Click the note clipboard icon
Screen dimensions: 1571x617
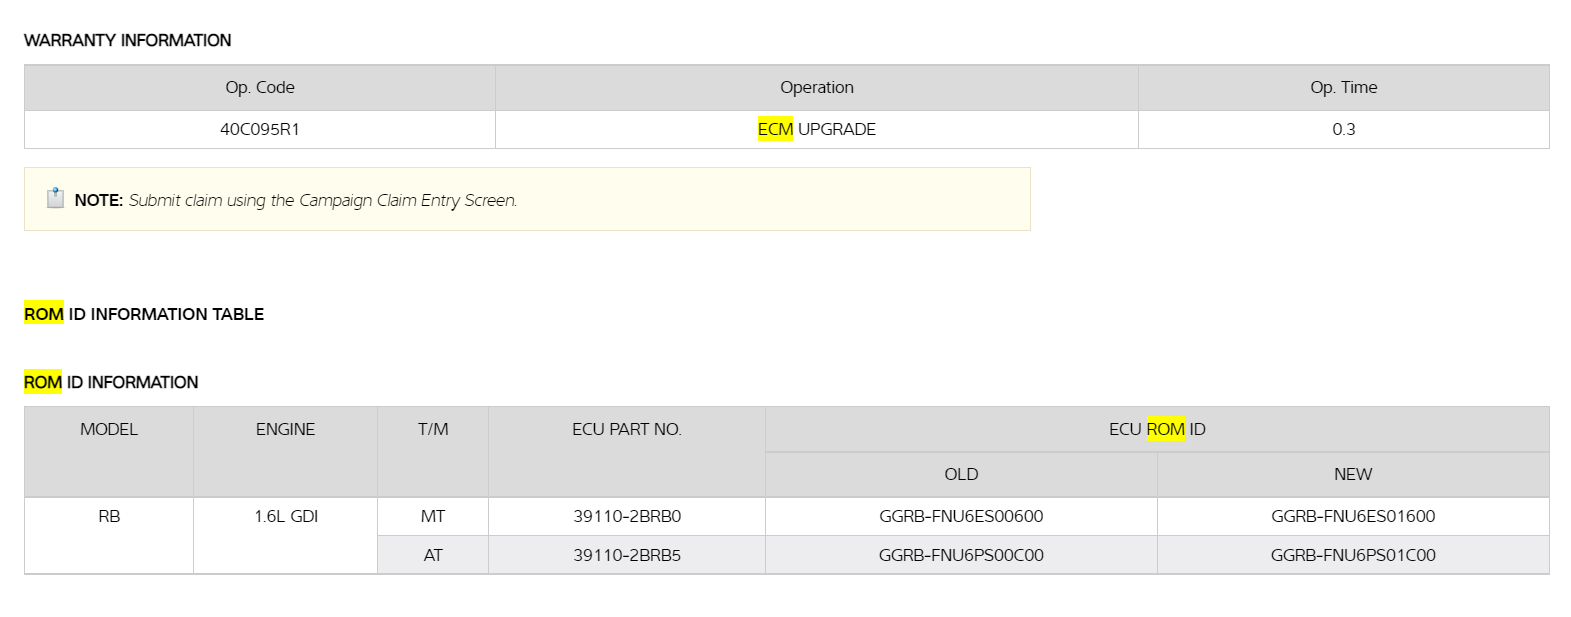tap(56, 198)
